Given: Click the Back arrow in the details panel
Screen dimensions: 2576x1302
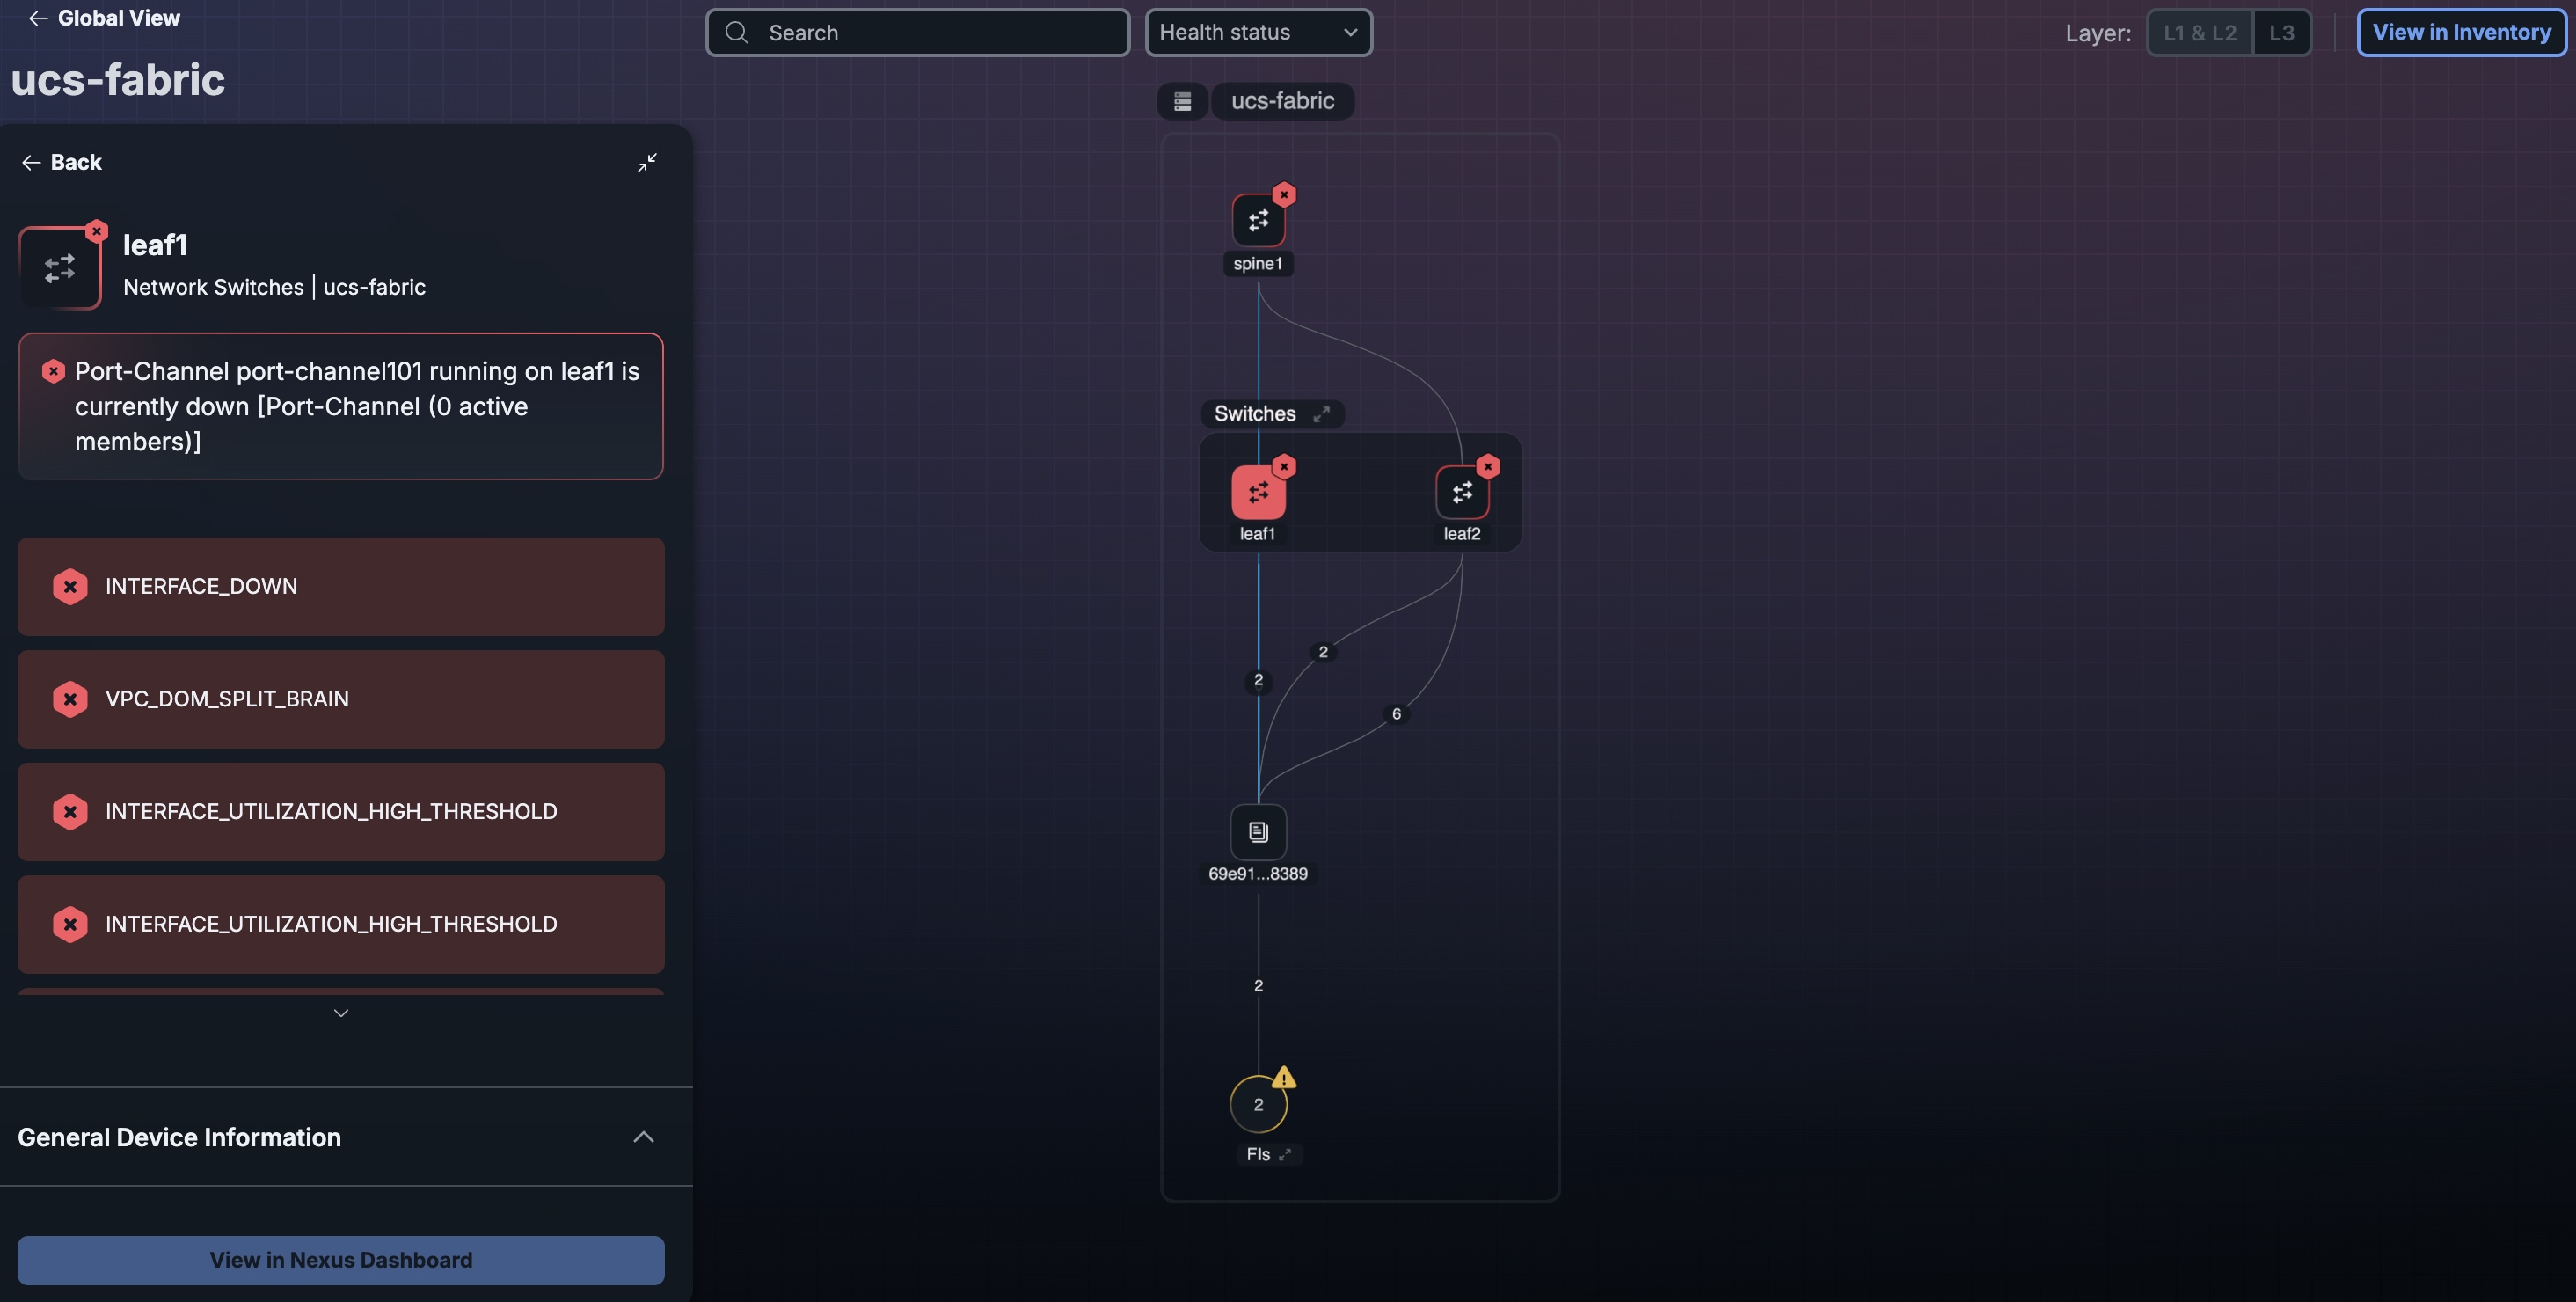Looking at the screenshot, I should [x=62, y=162].
